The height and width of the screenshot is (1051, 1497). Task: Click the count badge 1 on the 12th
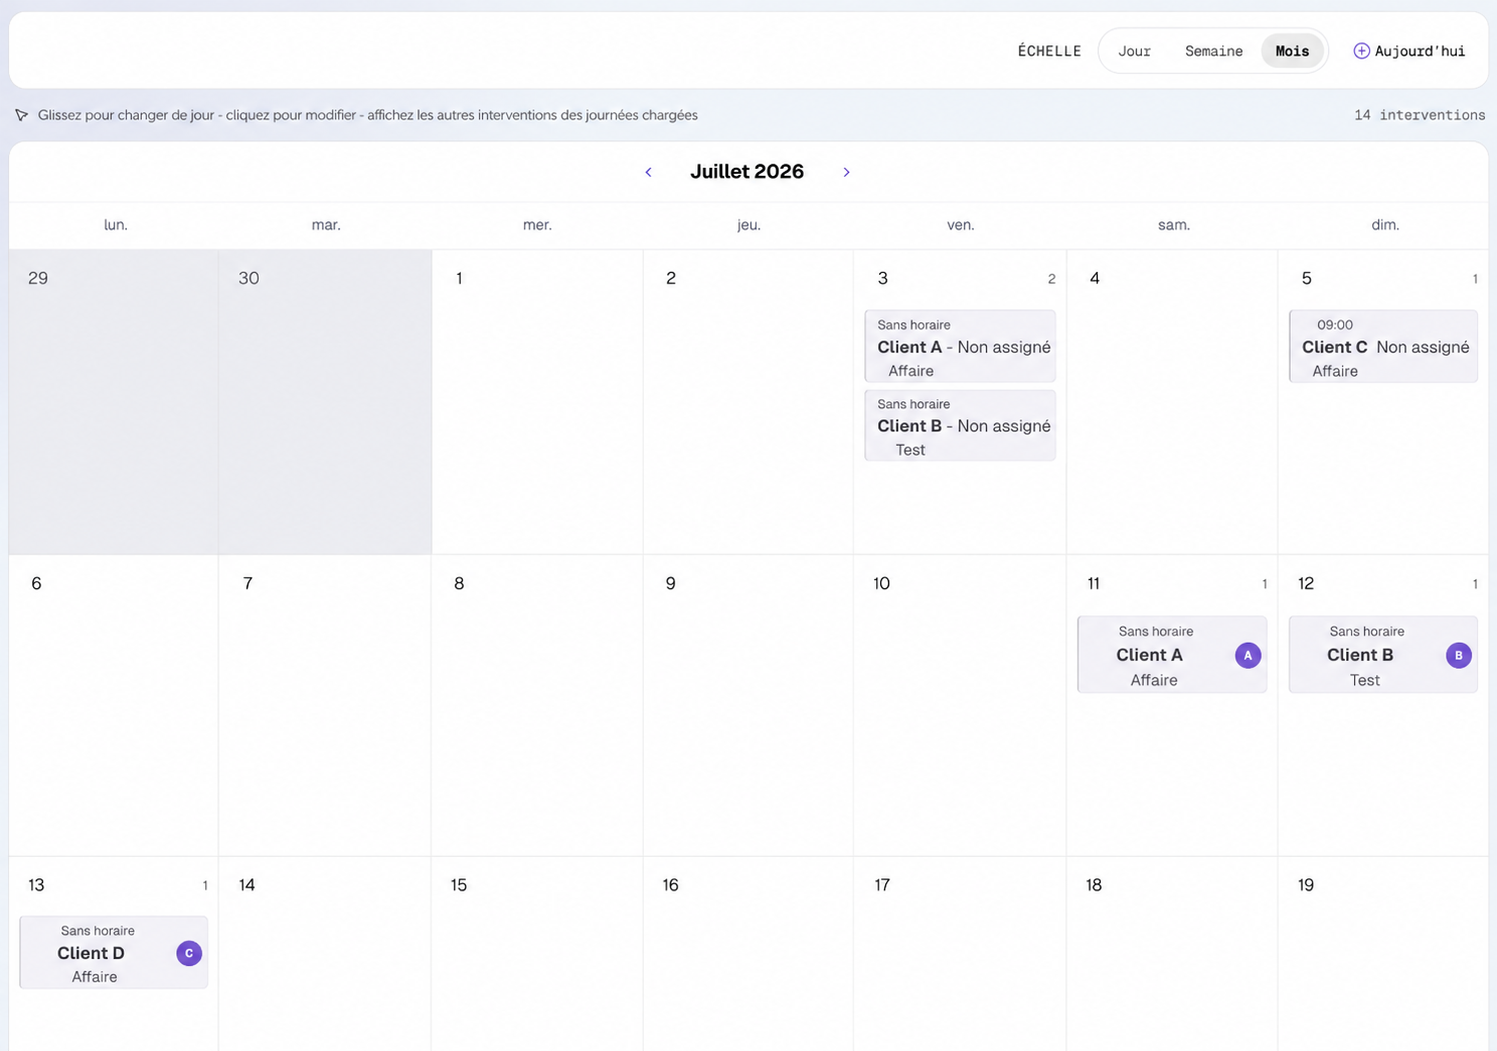coord(1475,584)
